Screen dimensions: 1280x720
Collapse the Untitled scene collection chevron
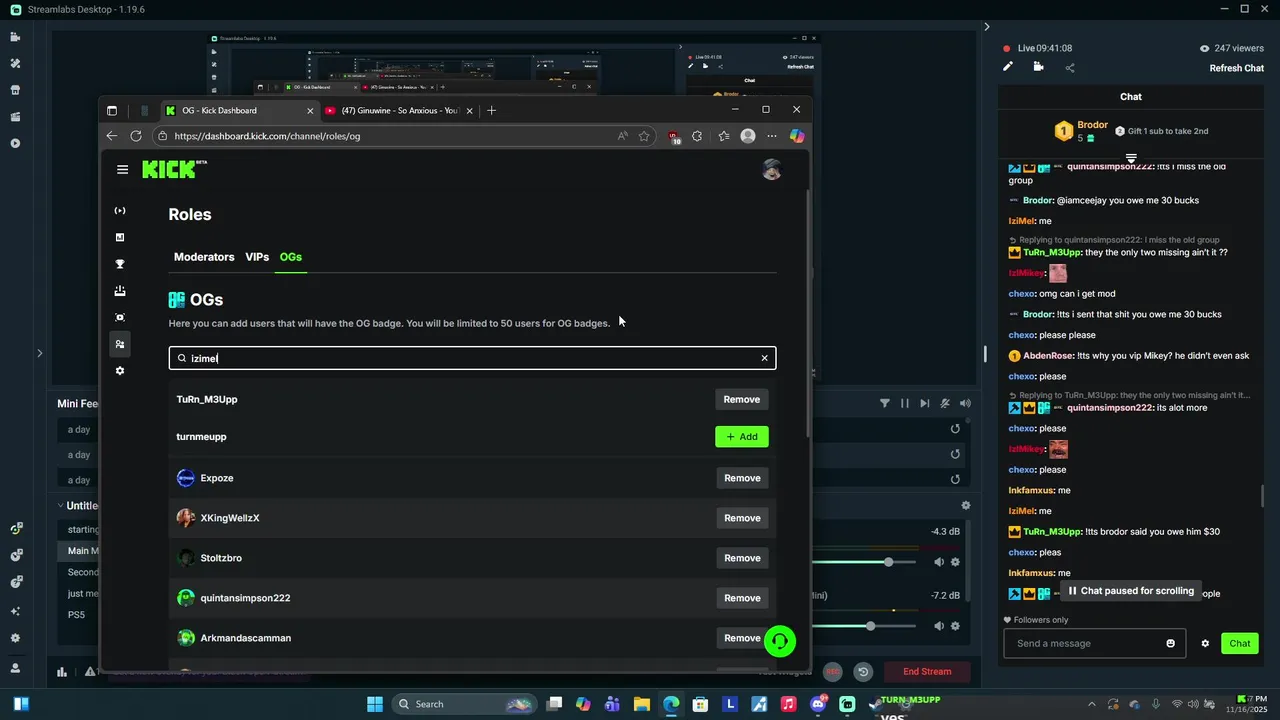click(60, 506)
